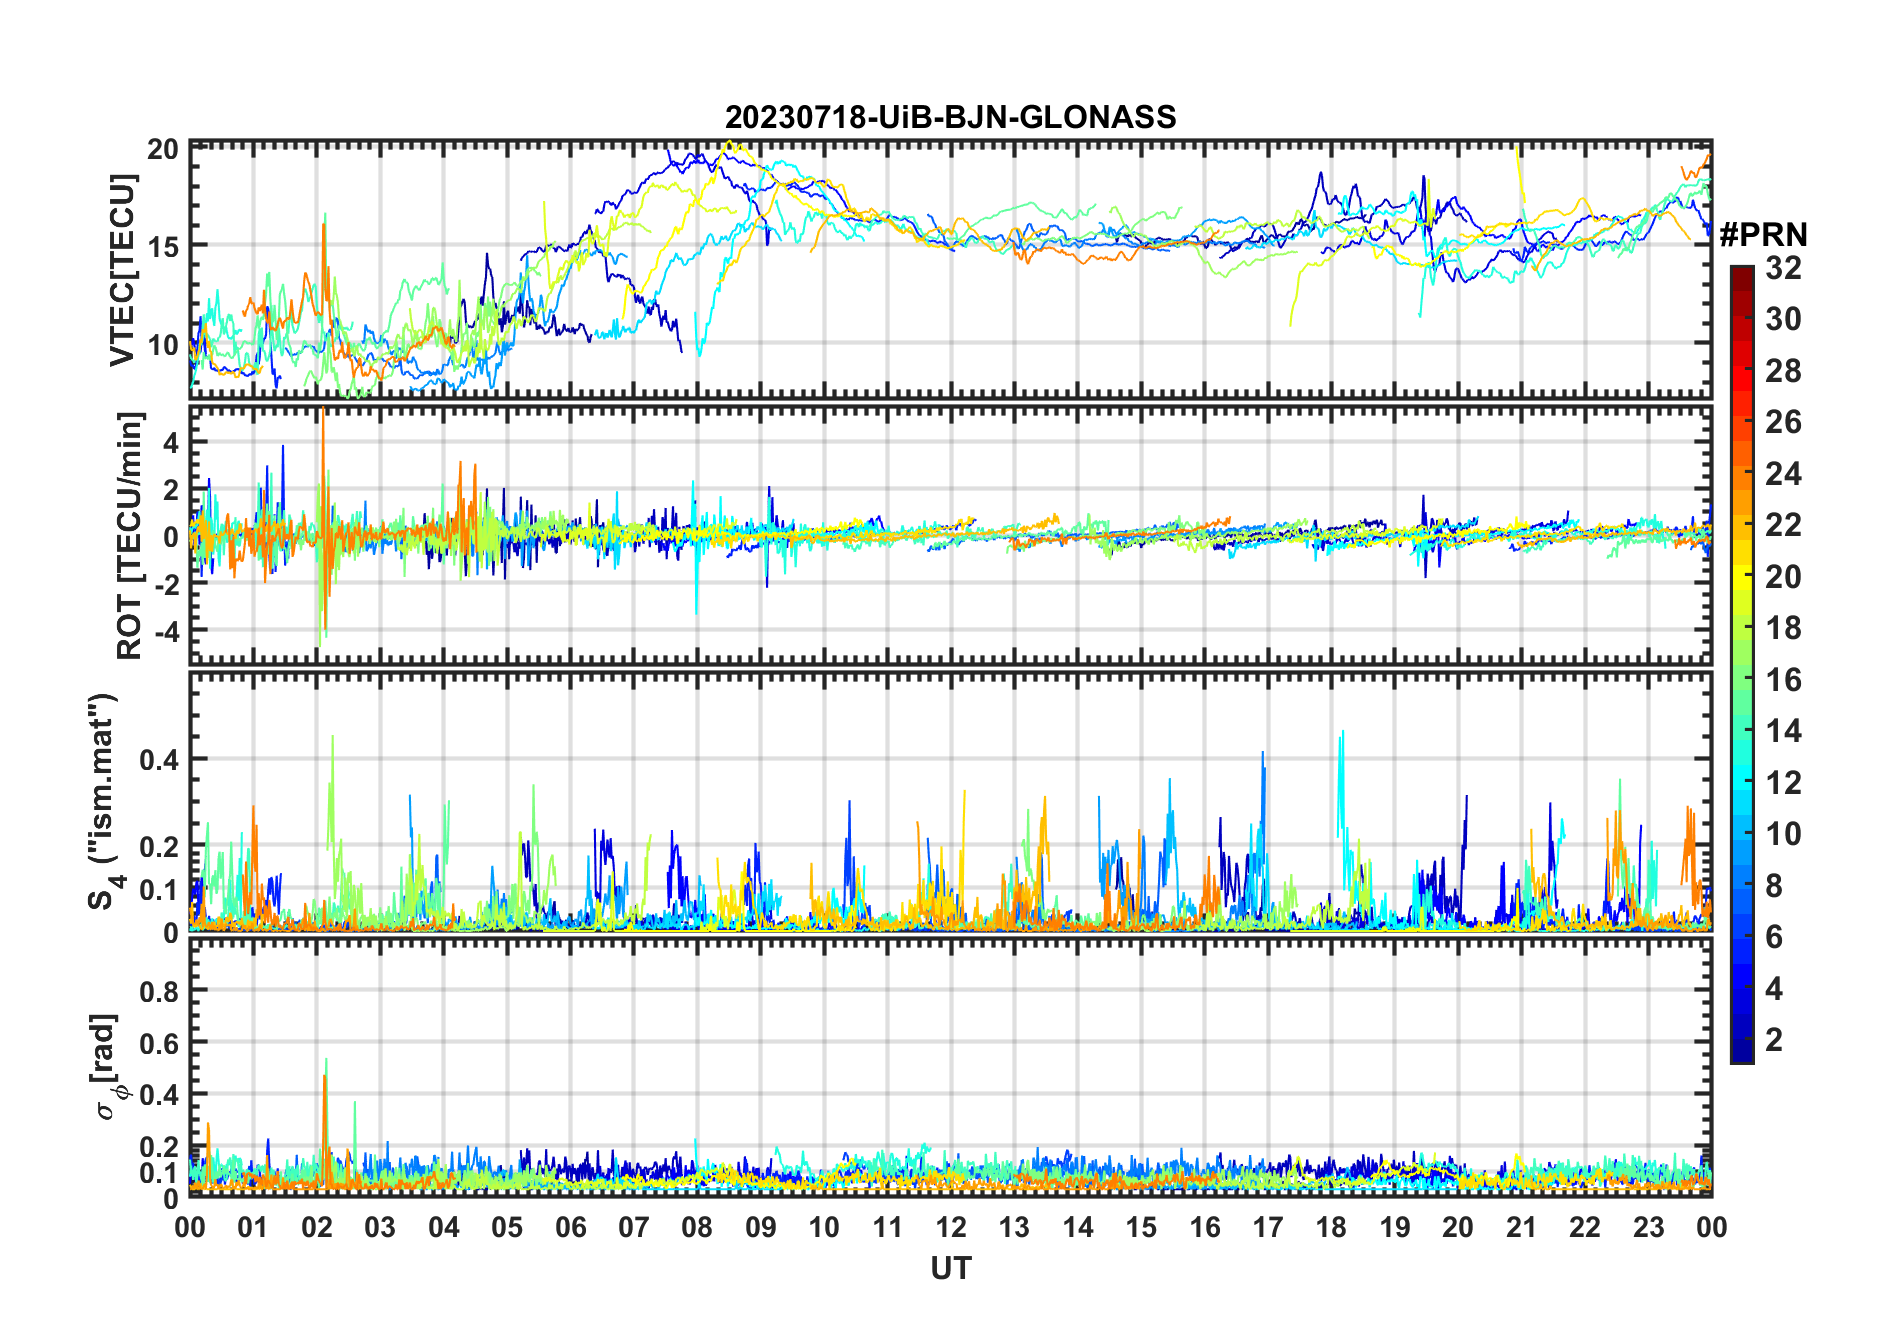
Task: Click the x-axis time tick label 18
Action: (x=1331, y=1227)
